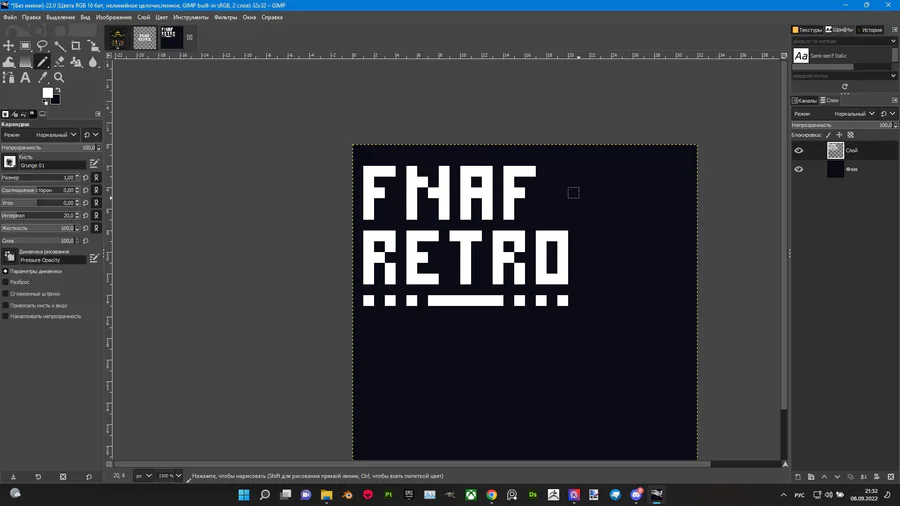Edit the Pressure Opacity dynamics
Screen dimensions: 900x506
coord(94,258)
